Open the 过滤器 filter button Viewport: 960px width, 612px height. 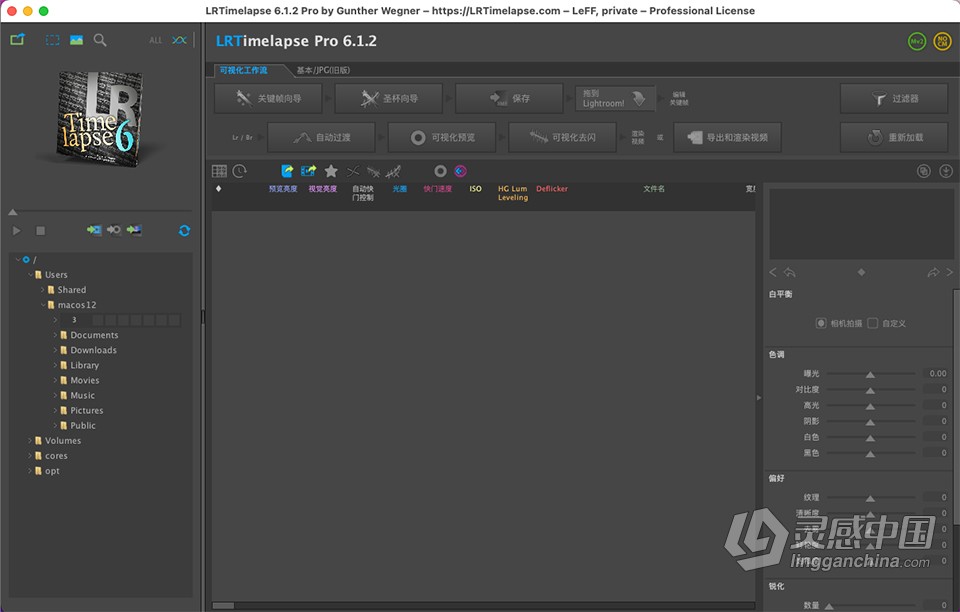[x=894, y=99]
